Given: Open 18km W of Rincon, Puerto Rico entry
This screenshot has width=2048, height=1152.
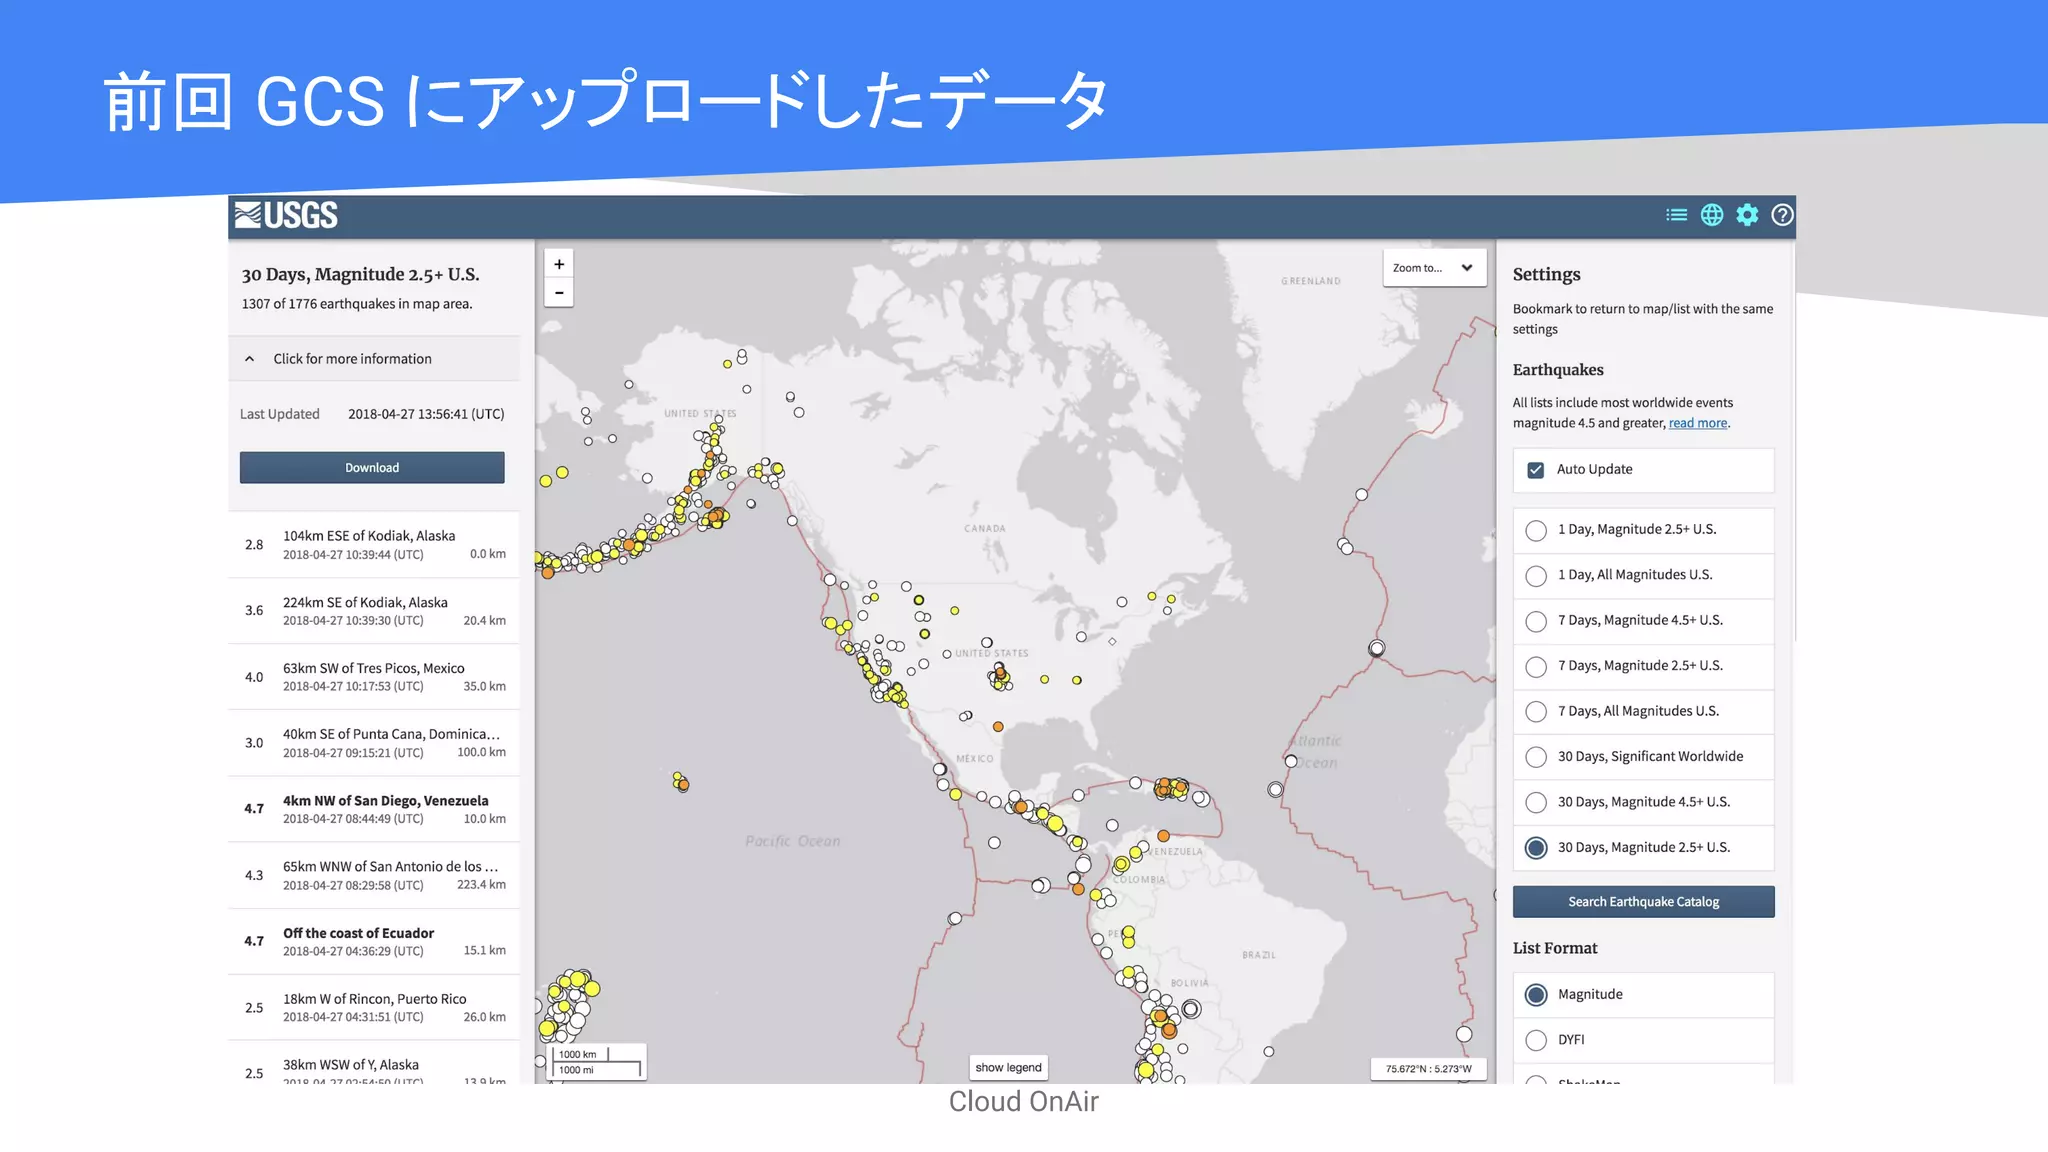Looking at the screenshot, I should pyautogui.click(x=374, y=1007).
